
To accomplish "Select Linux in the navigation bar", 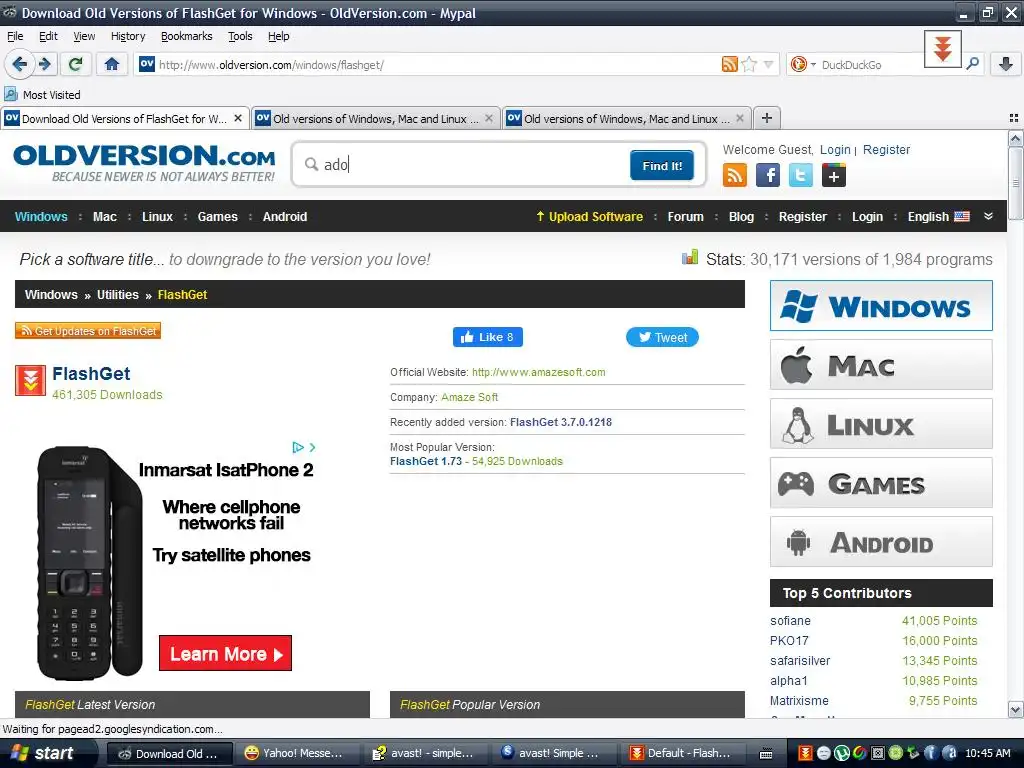I will [157, 217].
